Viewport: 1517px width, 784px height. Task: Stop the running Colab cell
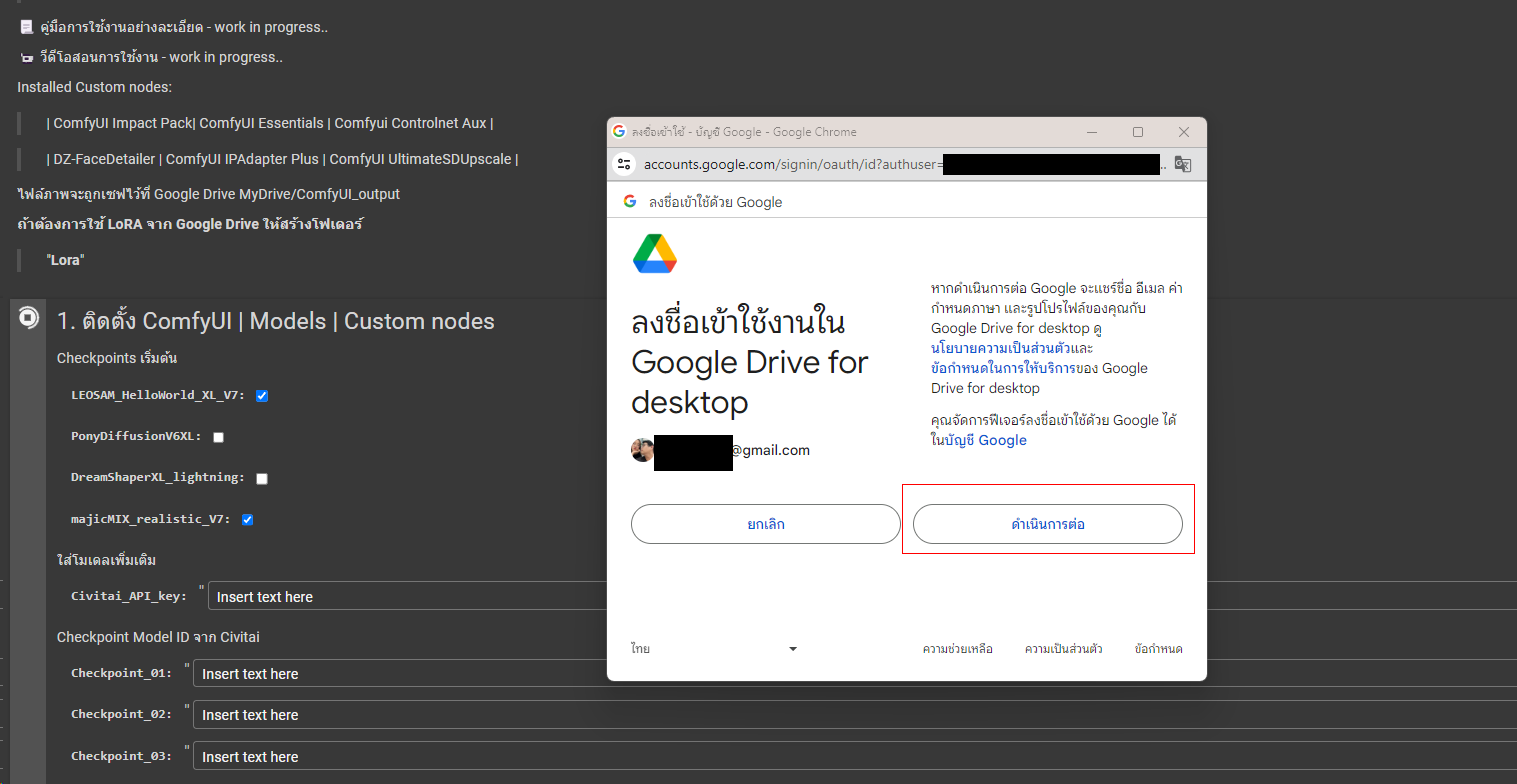coord(28,318)
